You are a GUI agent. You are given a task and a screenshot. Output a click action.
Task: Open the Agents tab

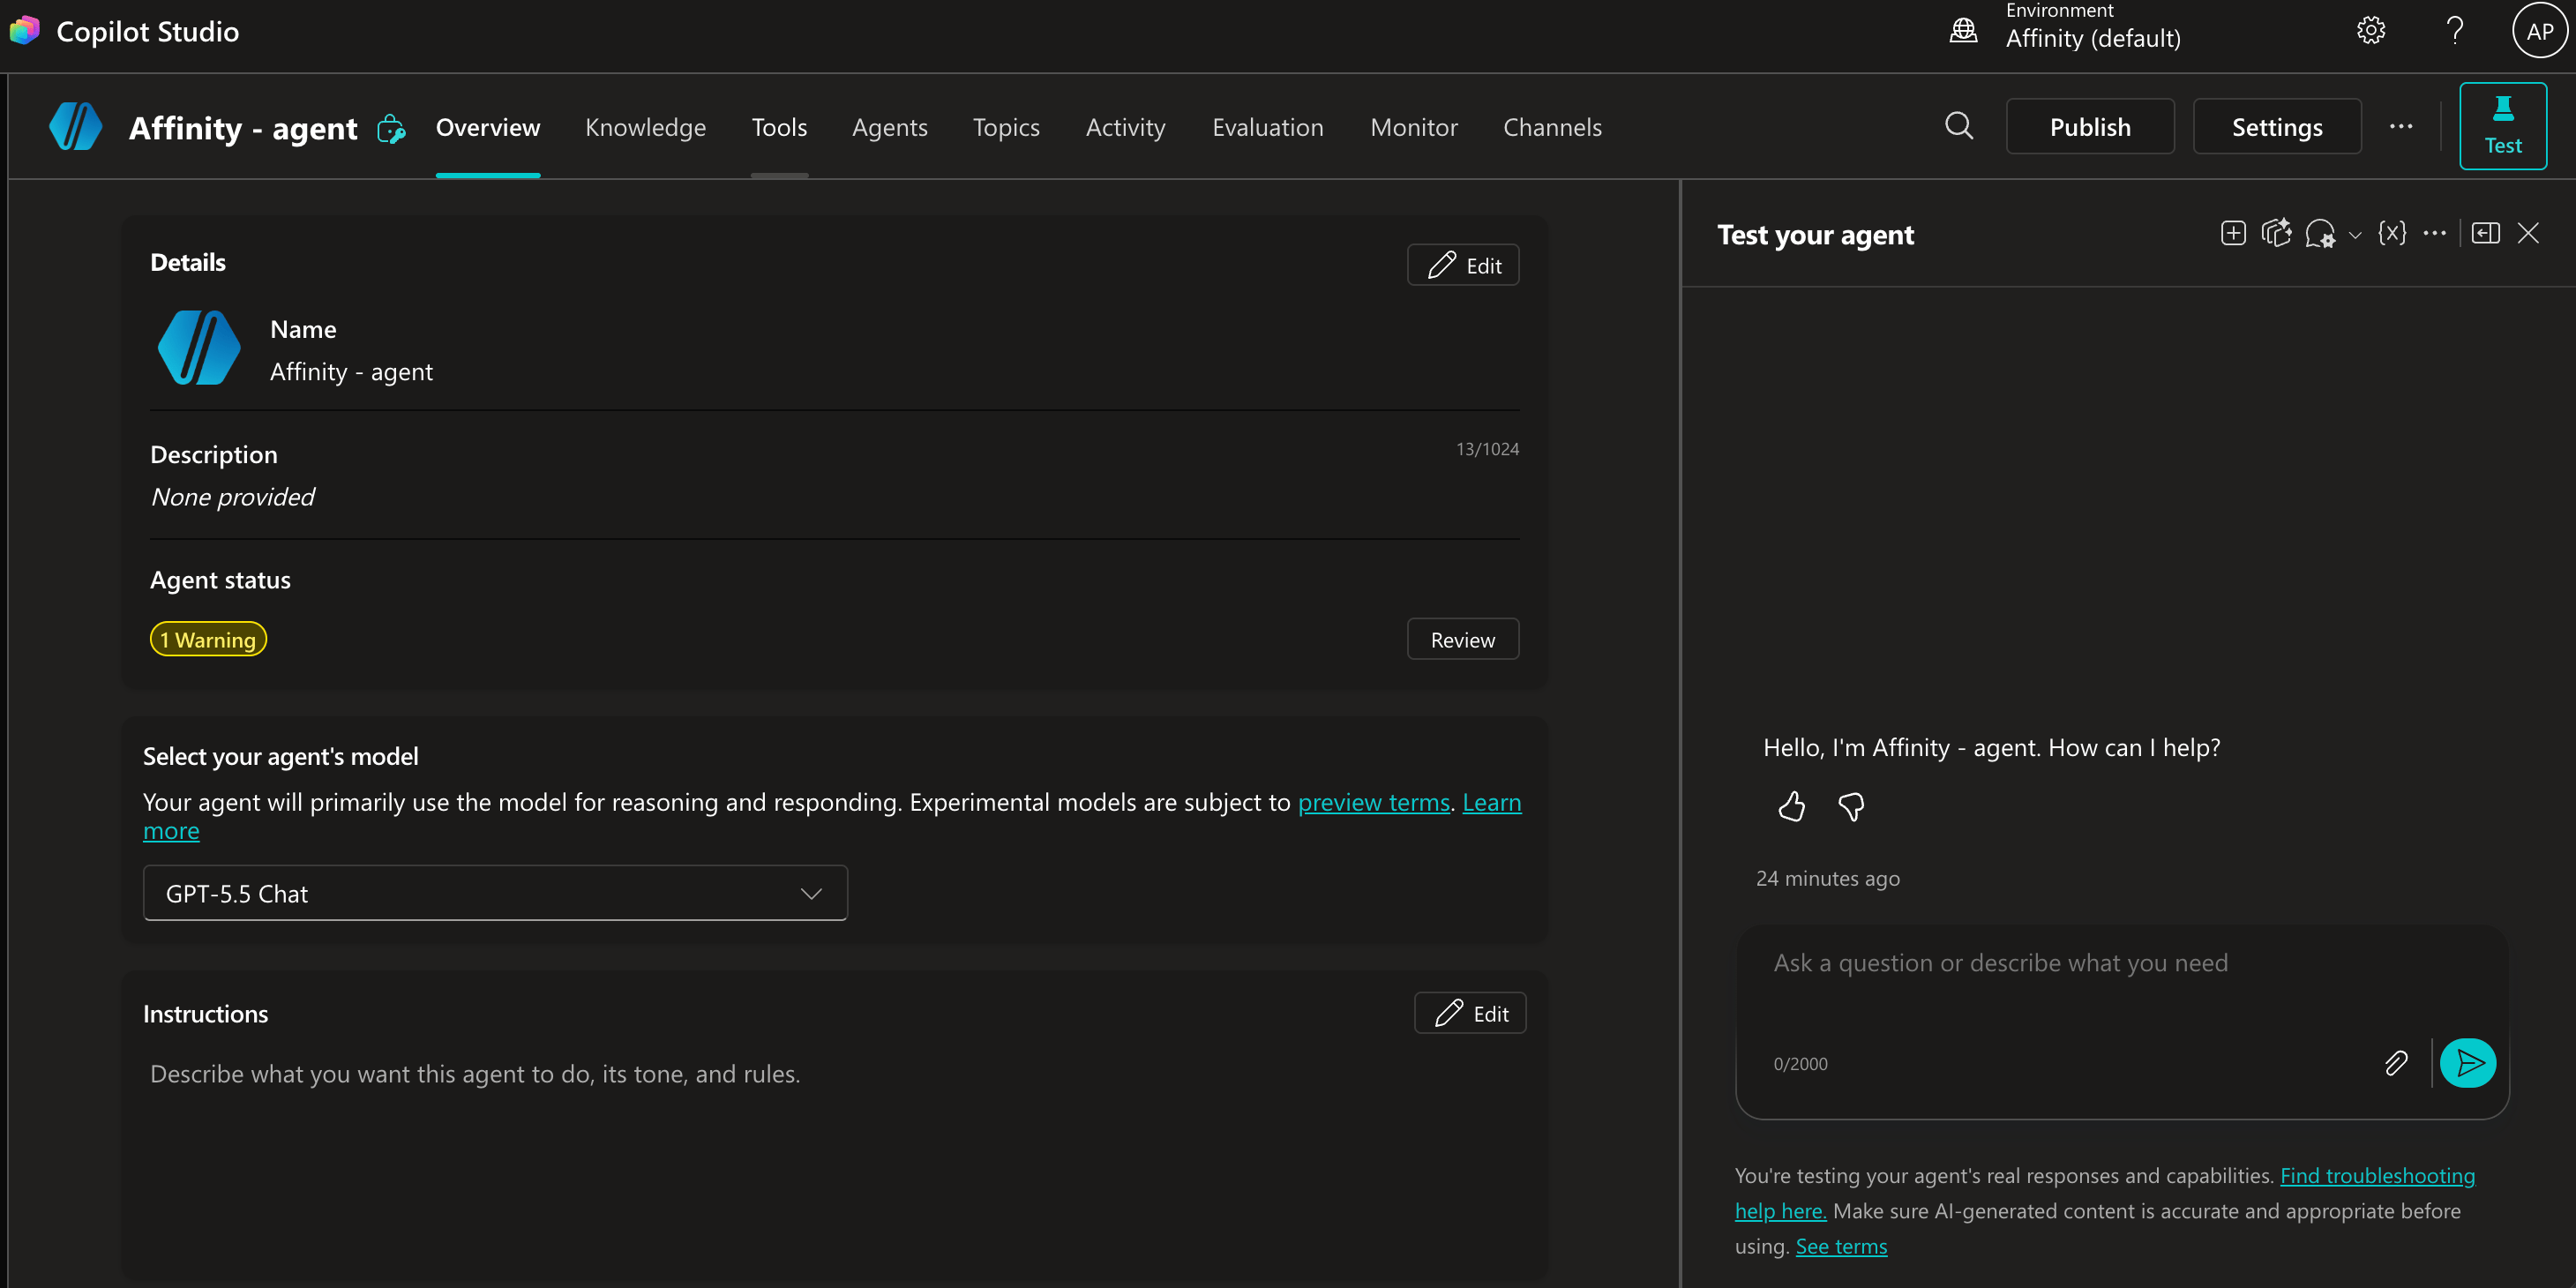[x=890, y=127]
